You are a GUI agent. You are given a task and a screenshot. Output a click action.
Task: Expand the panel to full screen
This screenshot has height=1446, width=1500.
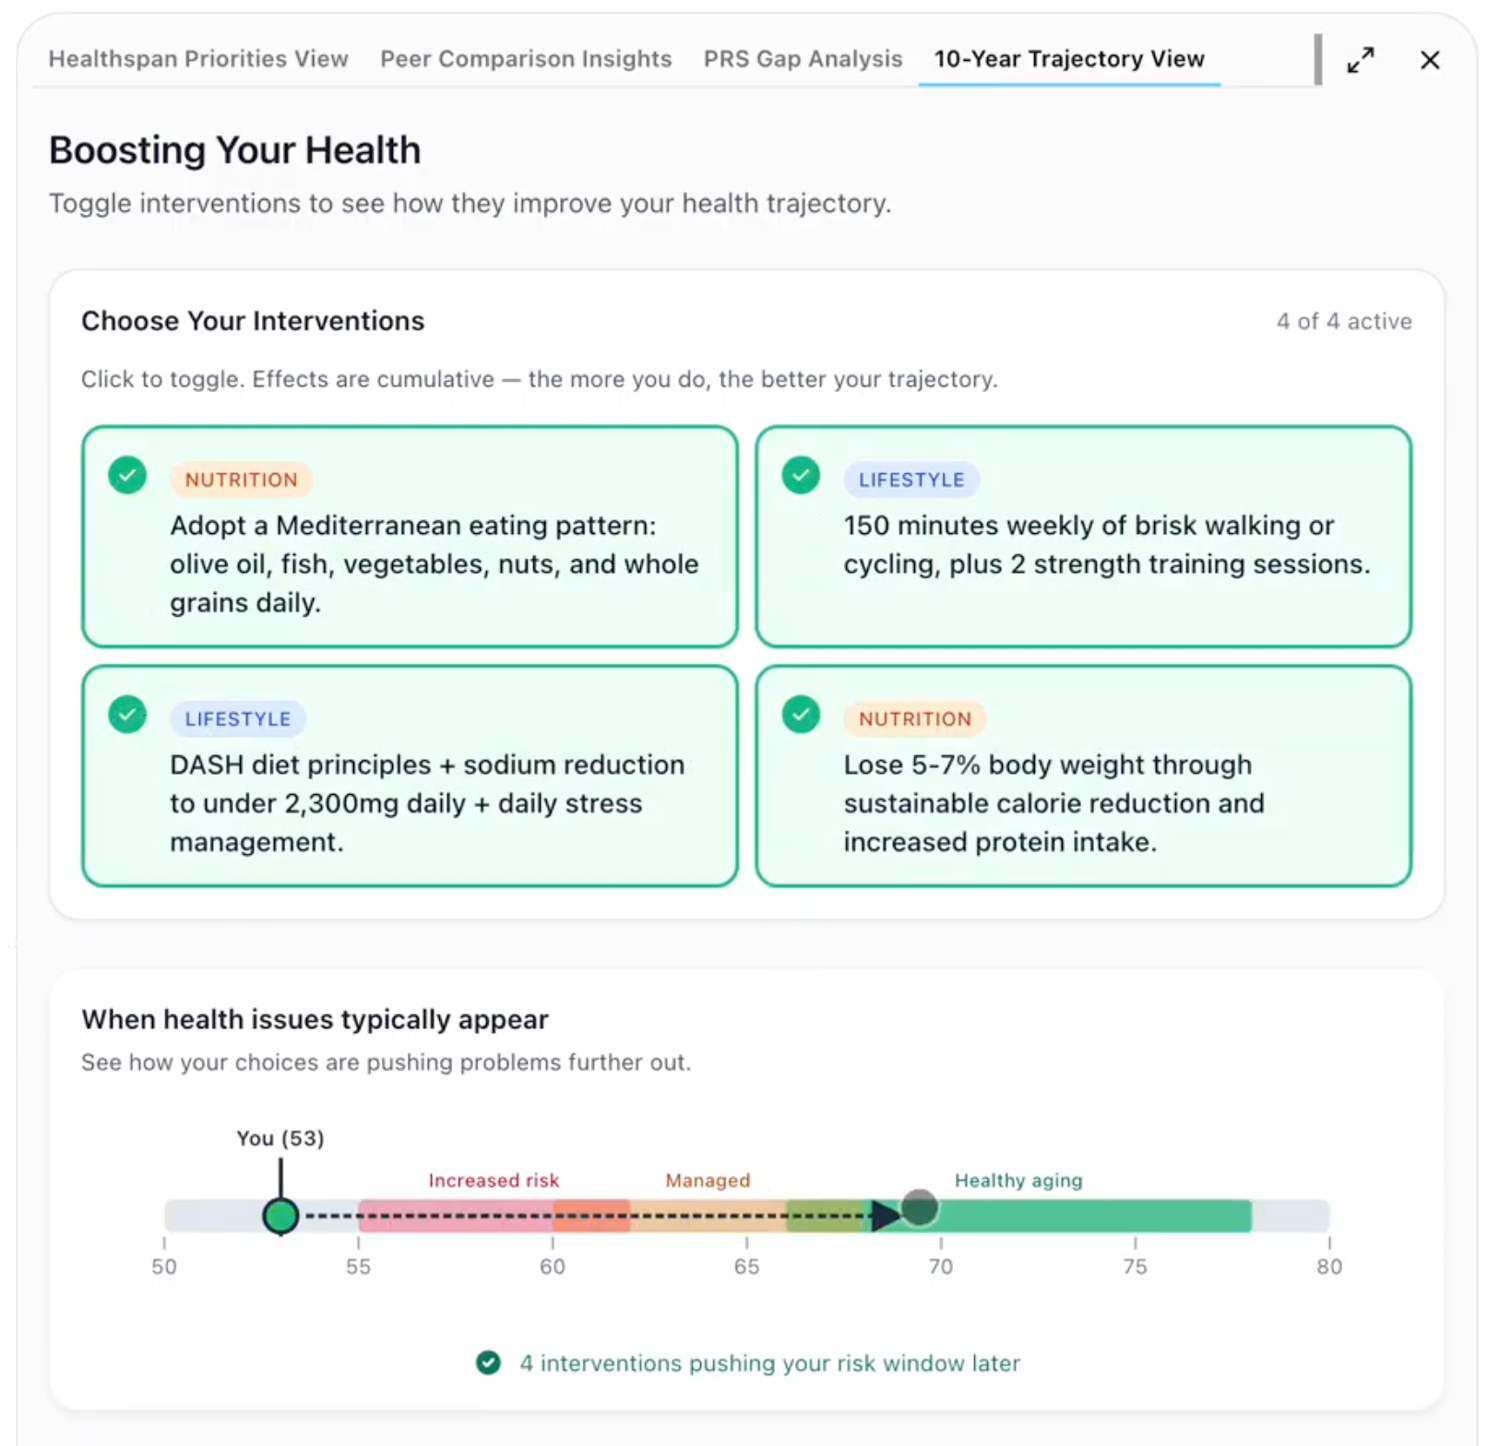click(x=1360, y=60)
